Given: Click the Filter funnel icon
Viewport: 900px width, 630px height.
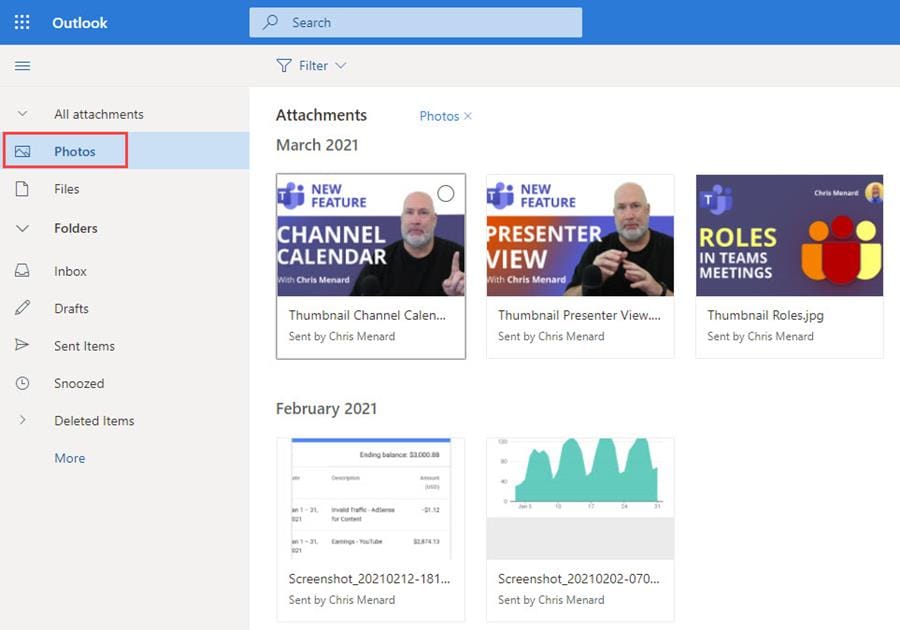Looking at the screenshot, I should (x=285, y=65).
